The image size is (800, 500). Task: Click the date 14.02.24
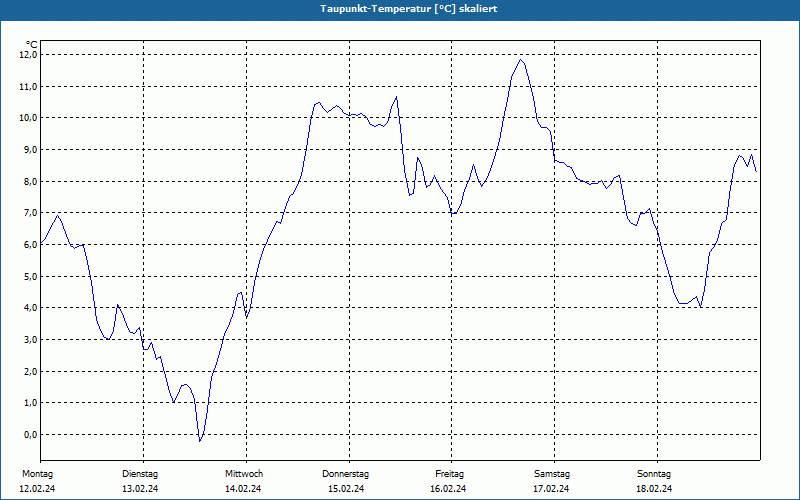243,489
